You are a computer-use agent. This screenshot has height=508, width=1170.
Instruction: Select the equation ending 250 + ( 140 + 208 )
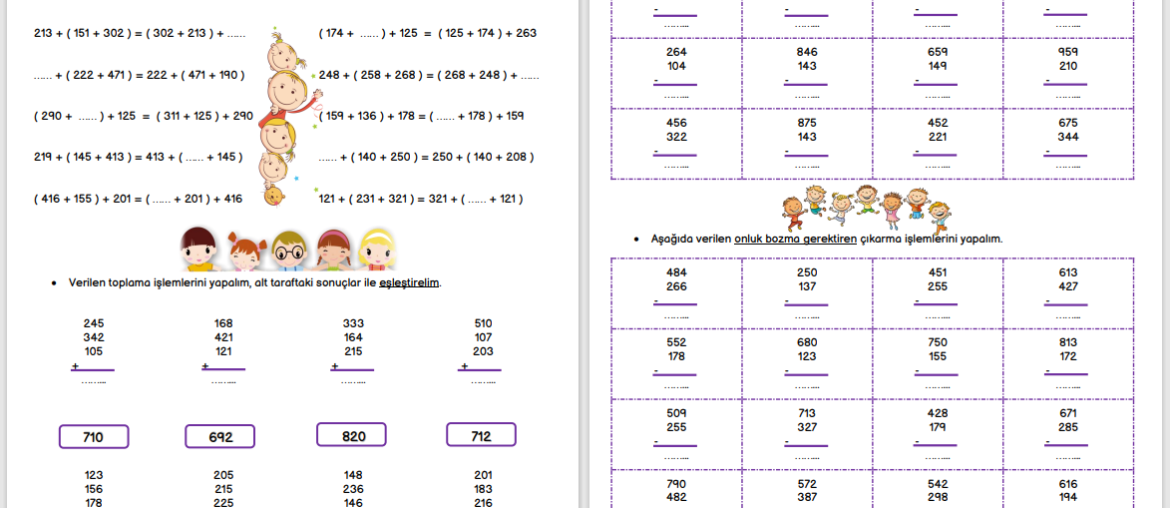click(426, 157)
